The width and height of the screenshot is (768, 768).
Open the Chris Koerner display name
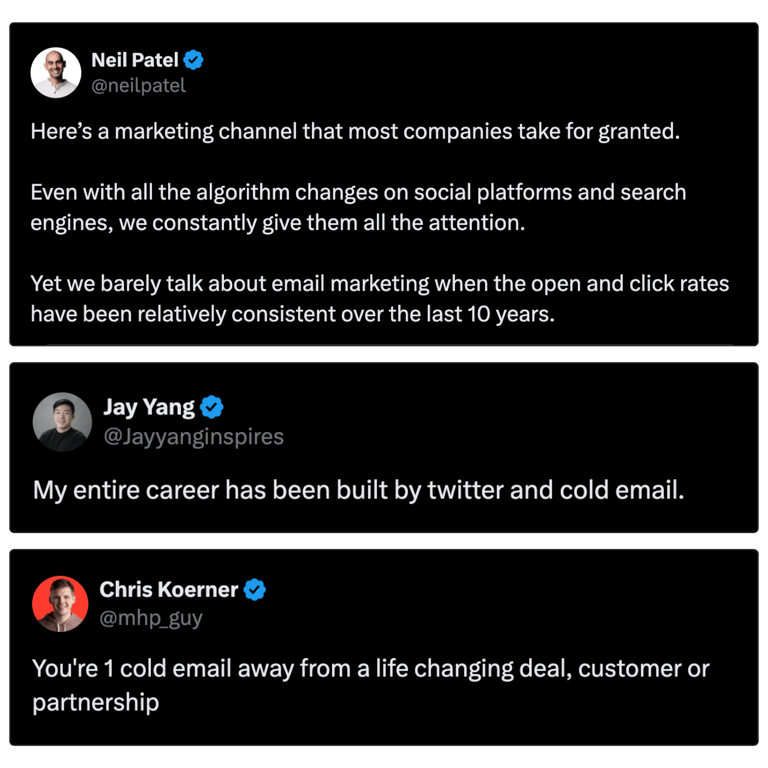(x=168, y=589)
